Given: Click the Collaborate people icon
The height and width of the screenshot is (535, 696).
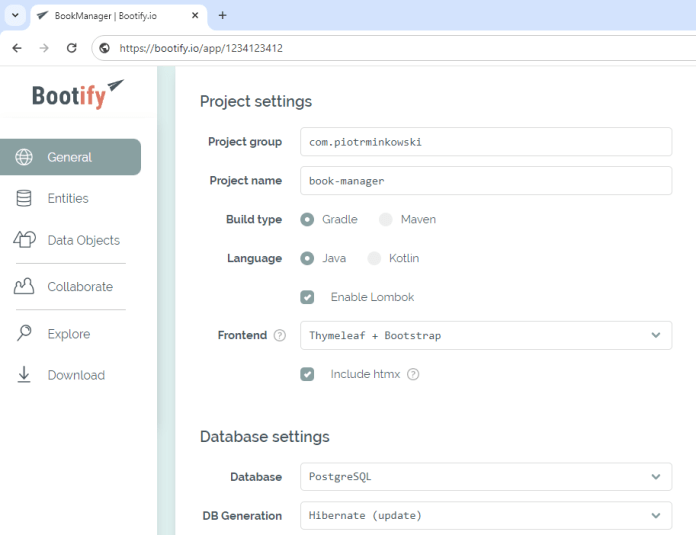Looking at the screenshot, I should pos(24,286).
